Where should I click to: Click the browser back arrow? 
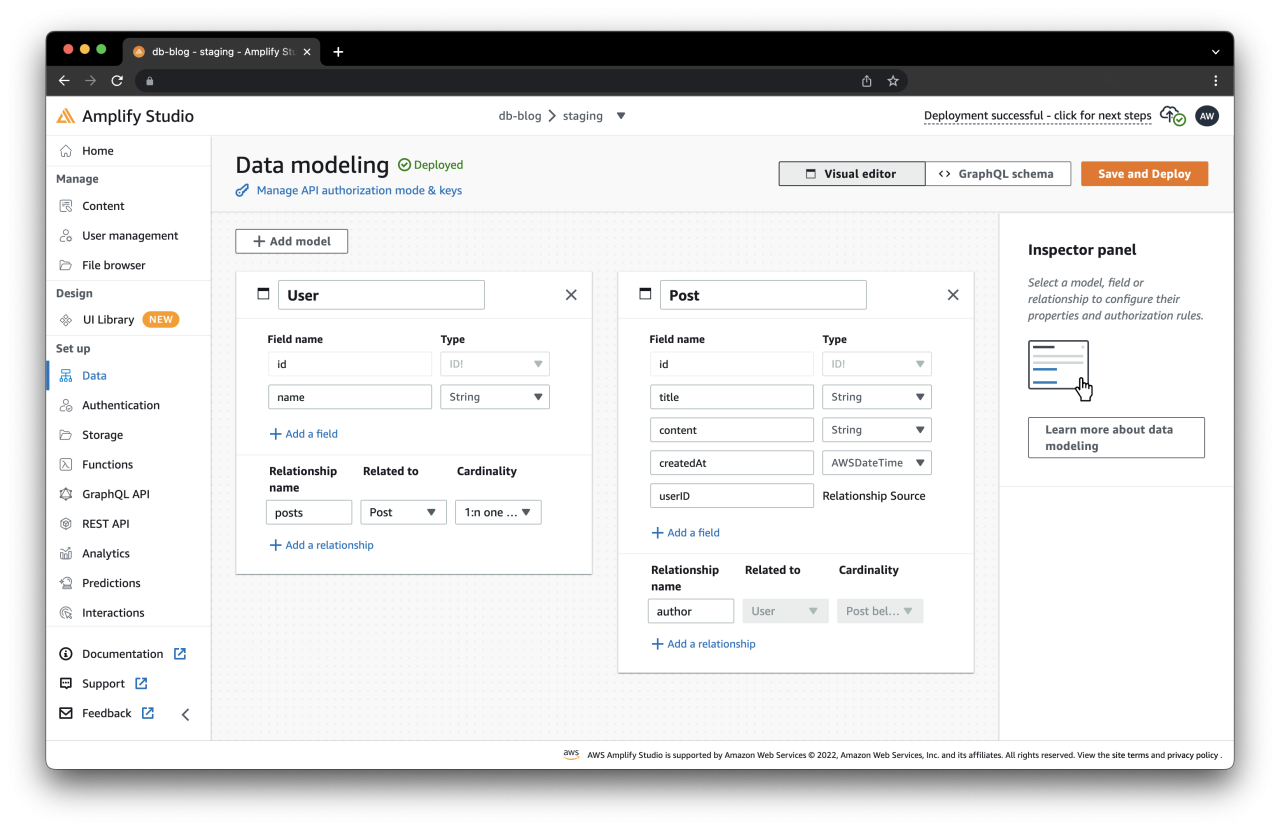(64, 81)
